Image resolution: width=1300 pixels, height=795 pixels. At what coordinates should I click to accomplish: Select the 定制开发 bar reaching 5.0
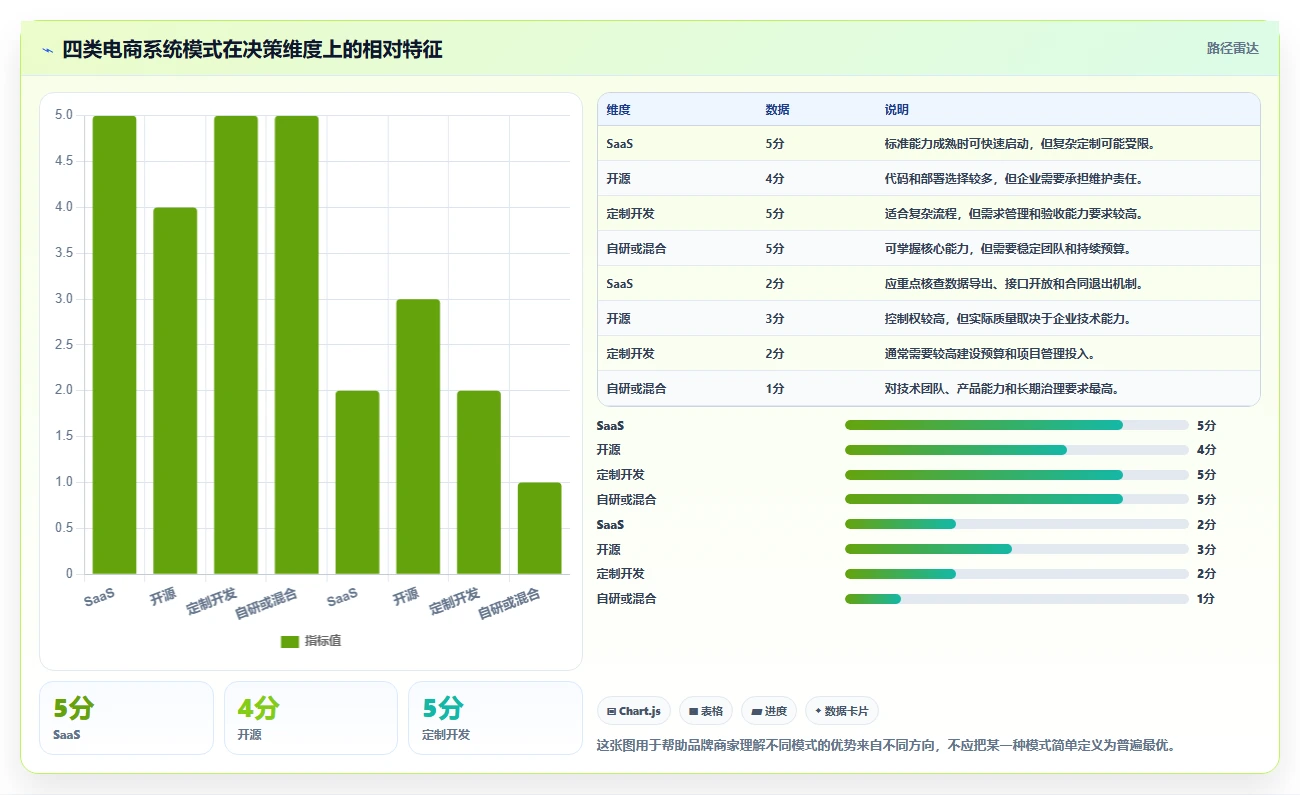click(236, 345)
